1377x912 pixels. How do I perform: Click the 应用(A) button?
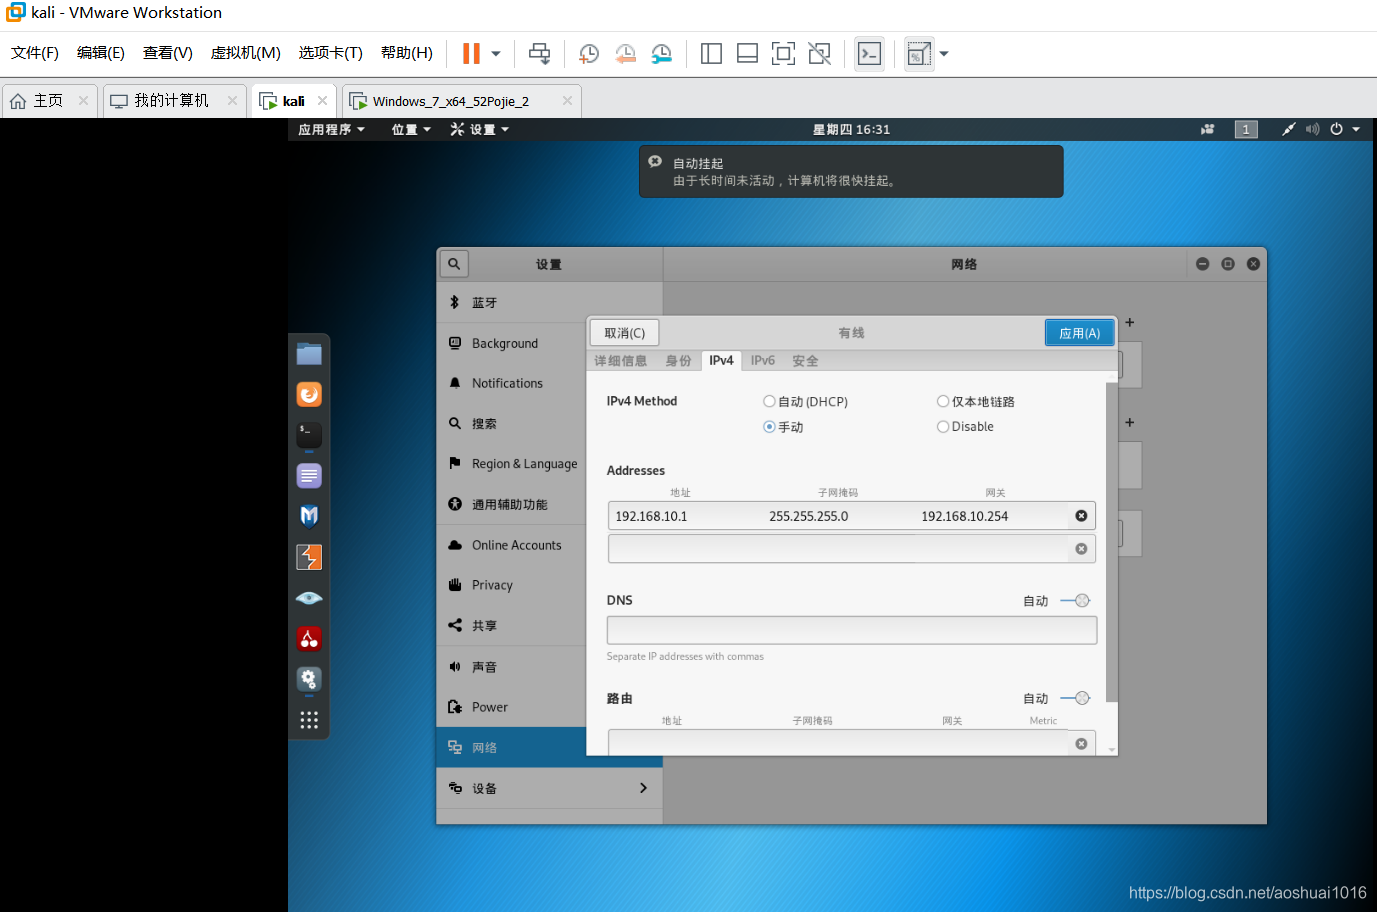pyautogui.click(x=1079, y=333)
